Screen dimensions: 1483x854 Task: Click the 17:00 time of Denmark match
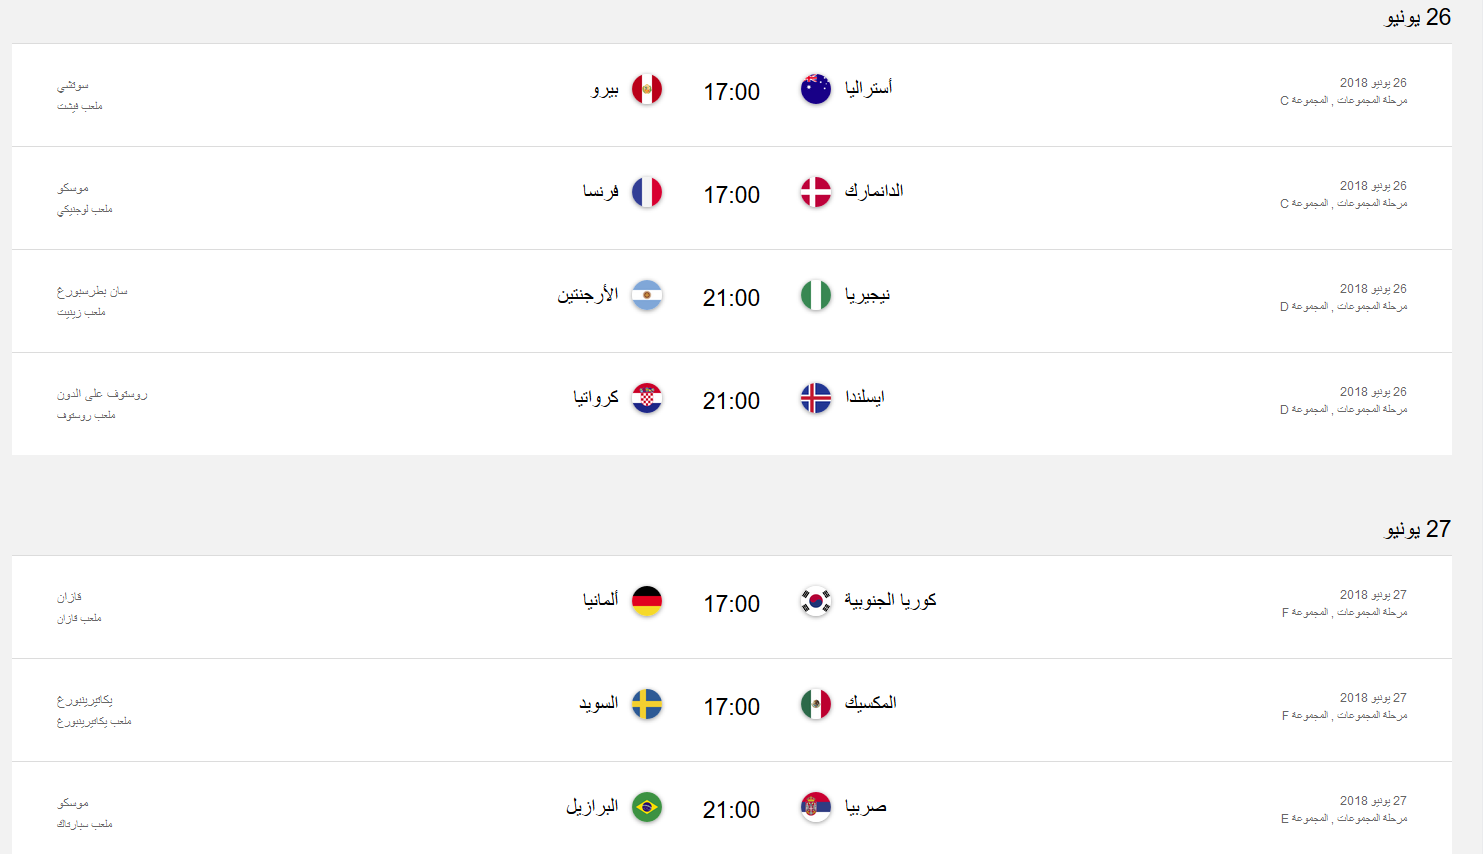pyautogui.click(x=731, y=195)
